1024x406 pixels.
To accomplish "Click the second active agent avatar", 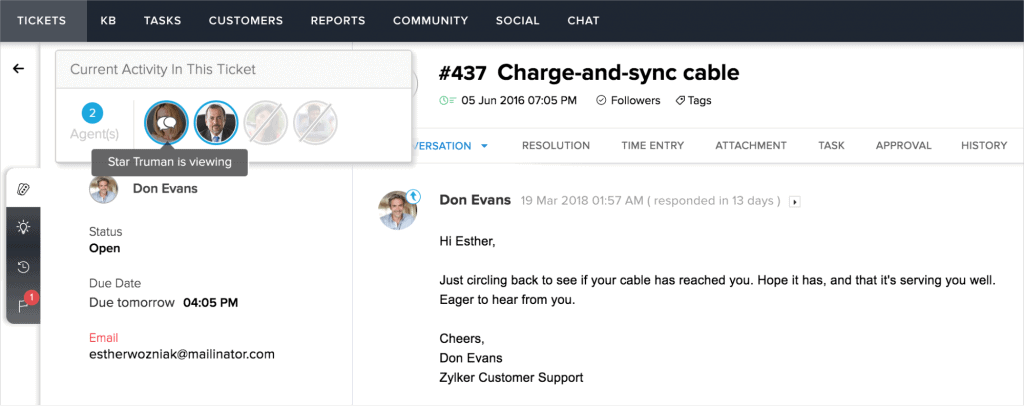I will click(216, 122).
